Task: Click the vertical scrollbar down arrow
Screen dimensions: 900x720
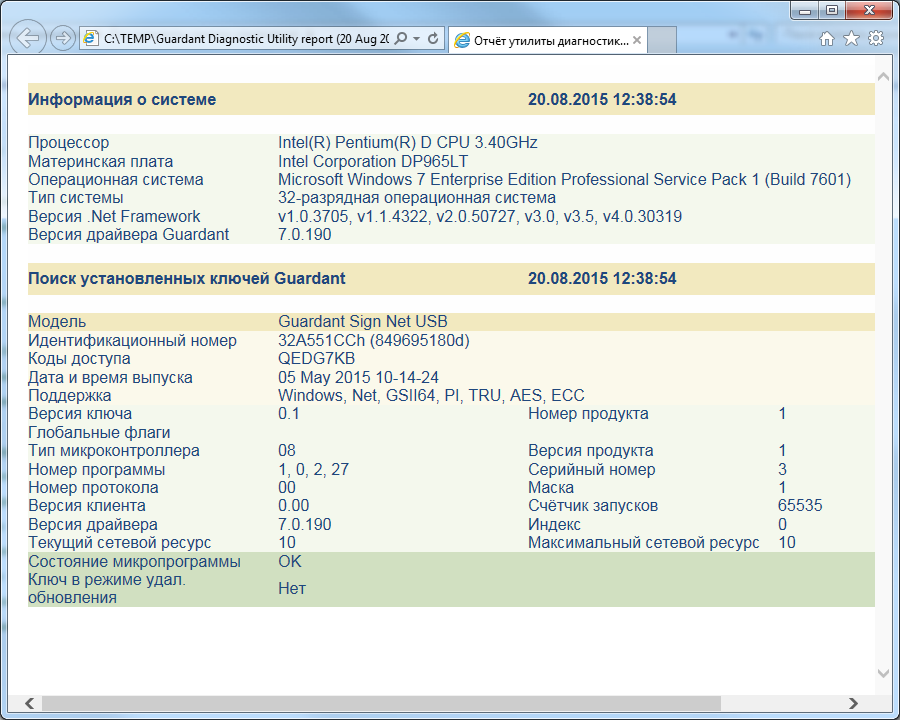Action: (883, 674)
